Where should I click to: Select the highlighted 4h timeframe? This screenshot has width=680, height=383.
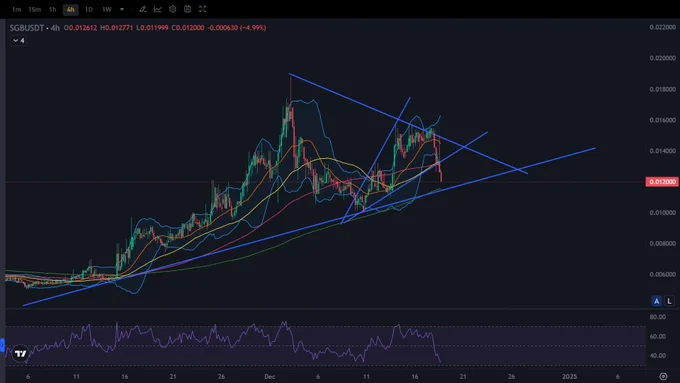(x=70, y=9)
